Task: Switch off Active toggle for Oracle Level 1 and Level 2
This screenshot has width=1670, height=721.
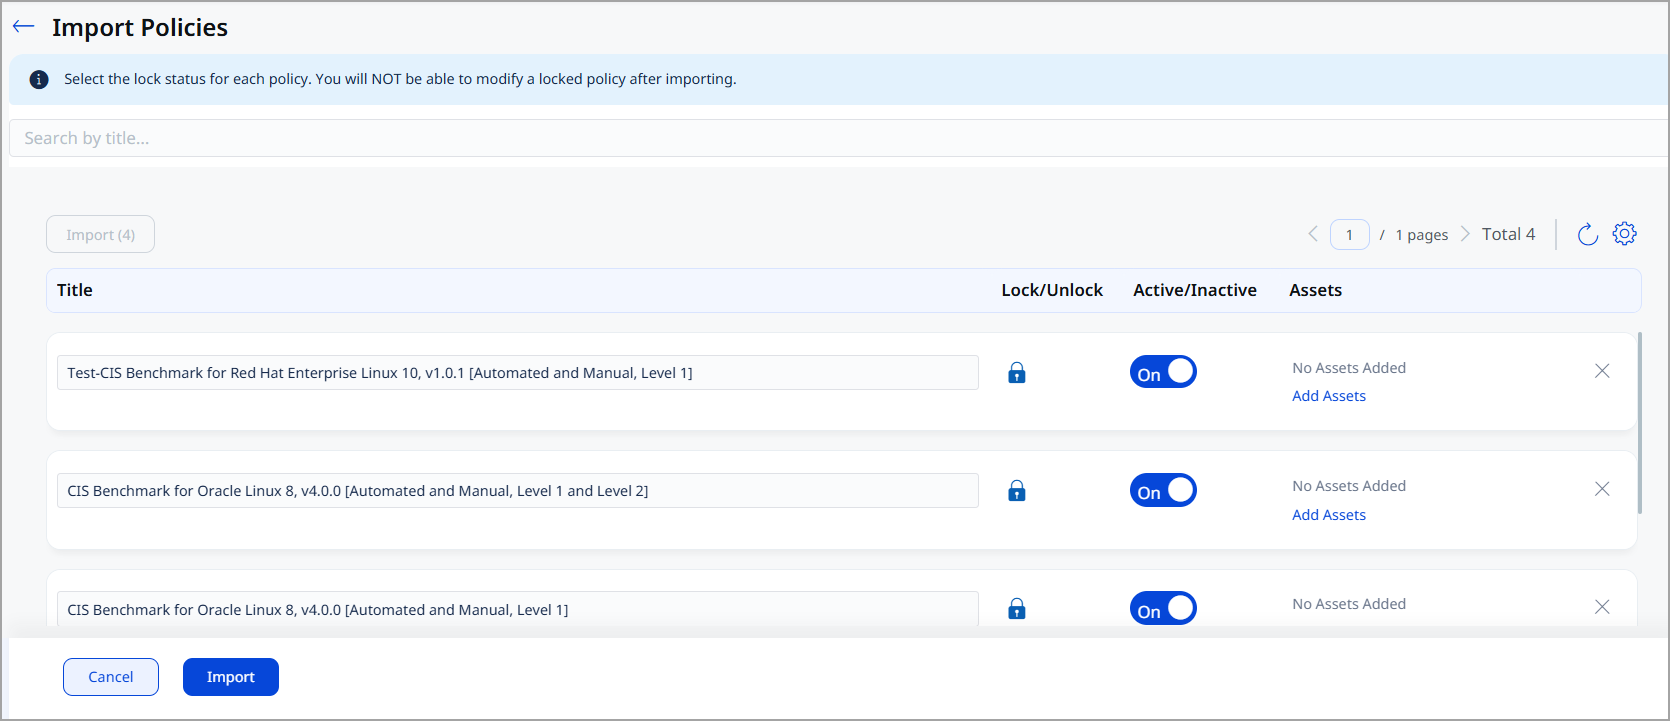Action: pyautogui.click(x=1163, y=490)
